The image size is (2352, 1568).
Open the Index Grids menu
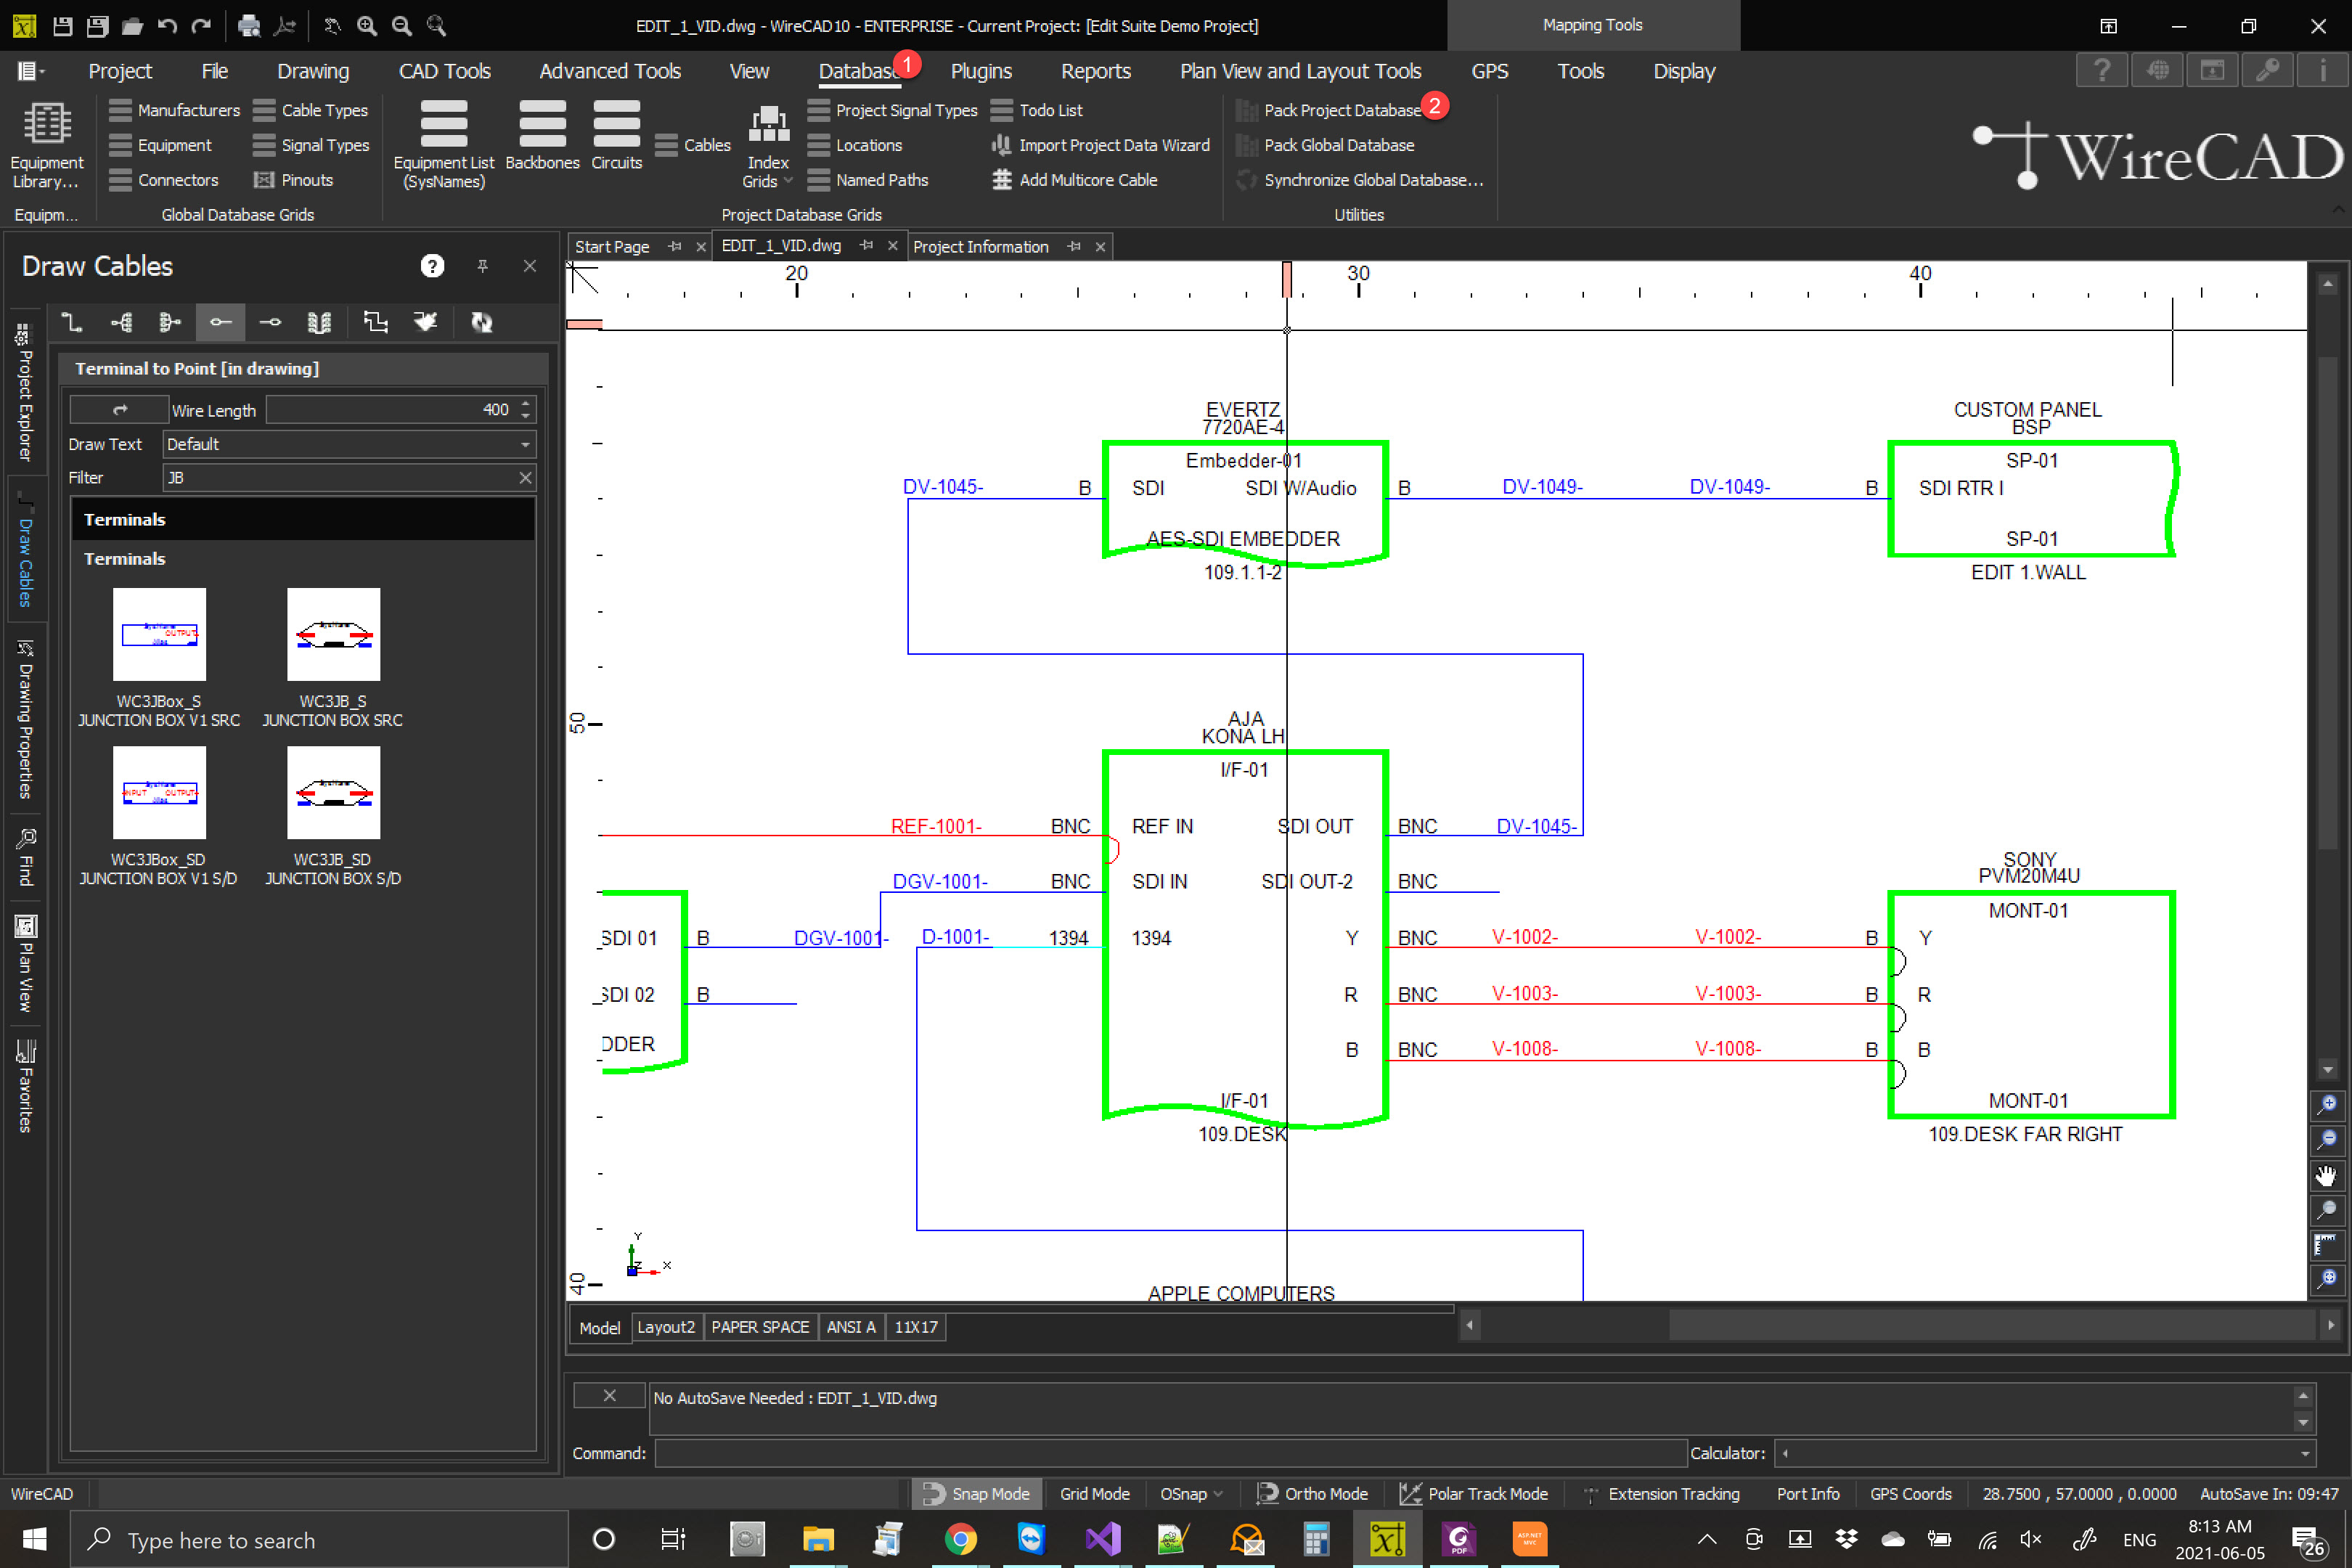click(x=768, y=147)
